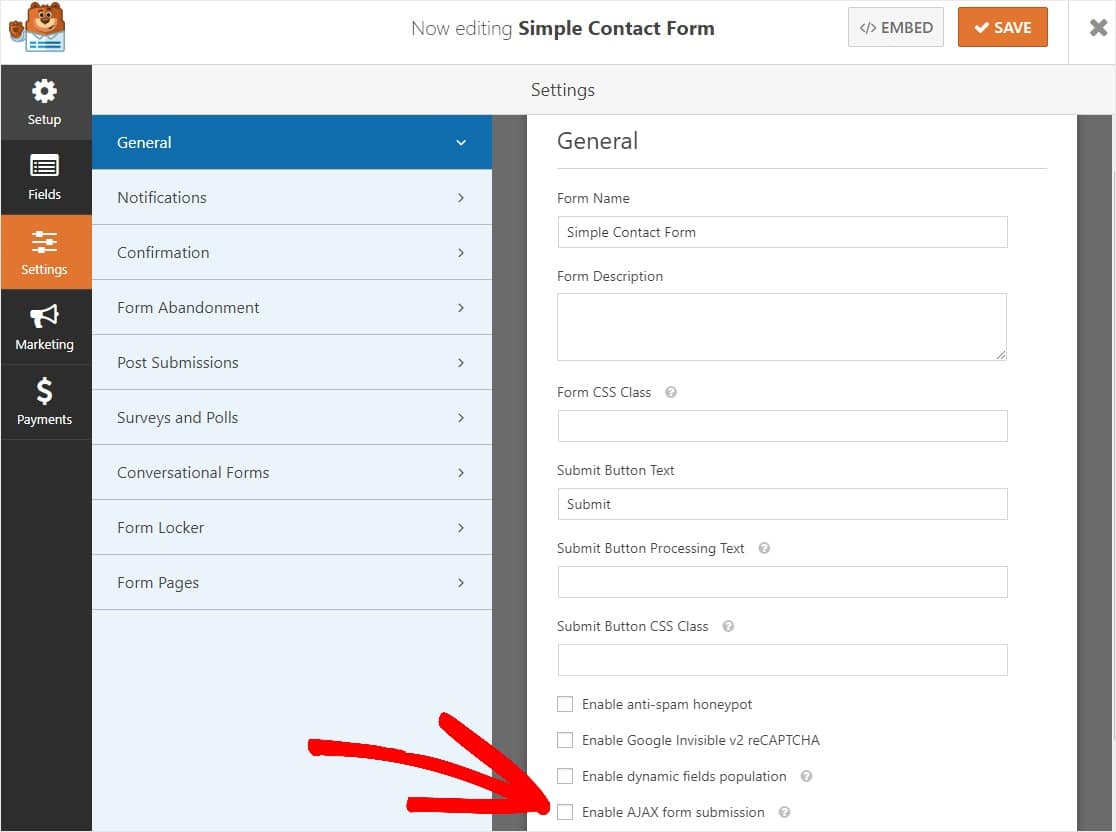Open Form Pages settings label
The height and width of the screenshot is (832, 1116).
(158, 583)
